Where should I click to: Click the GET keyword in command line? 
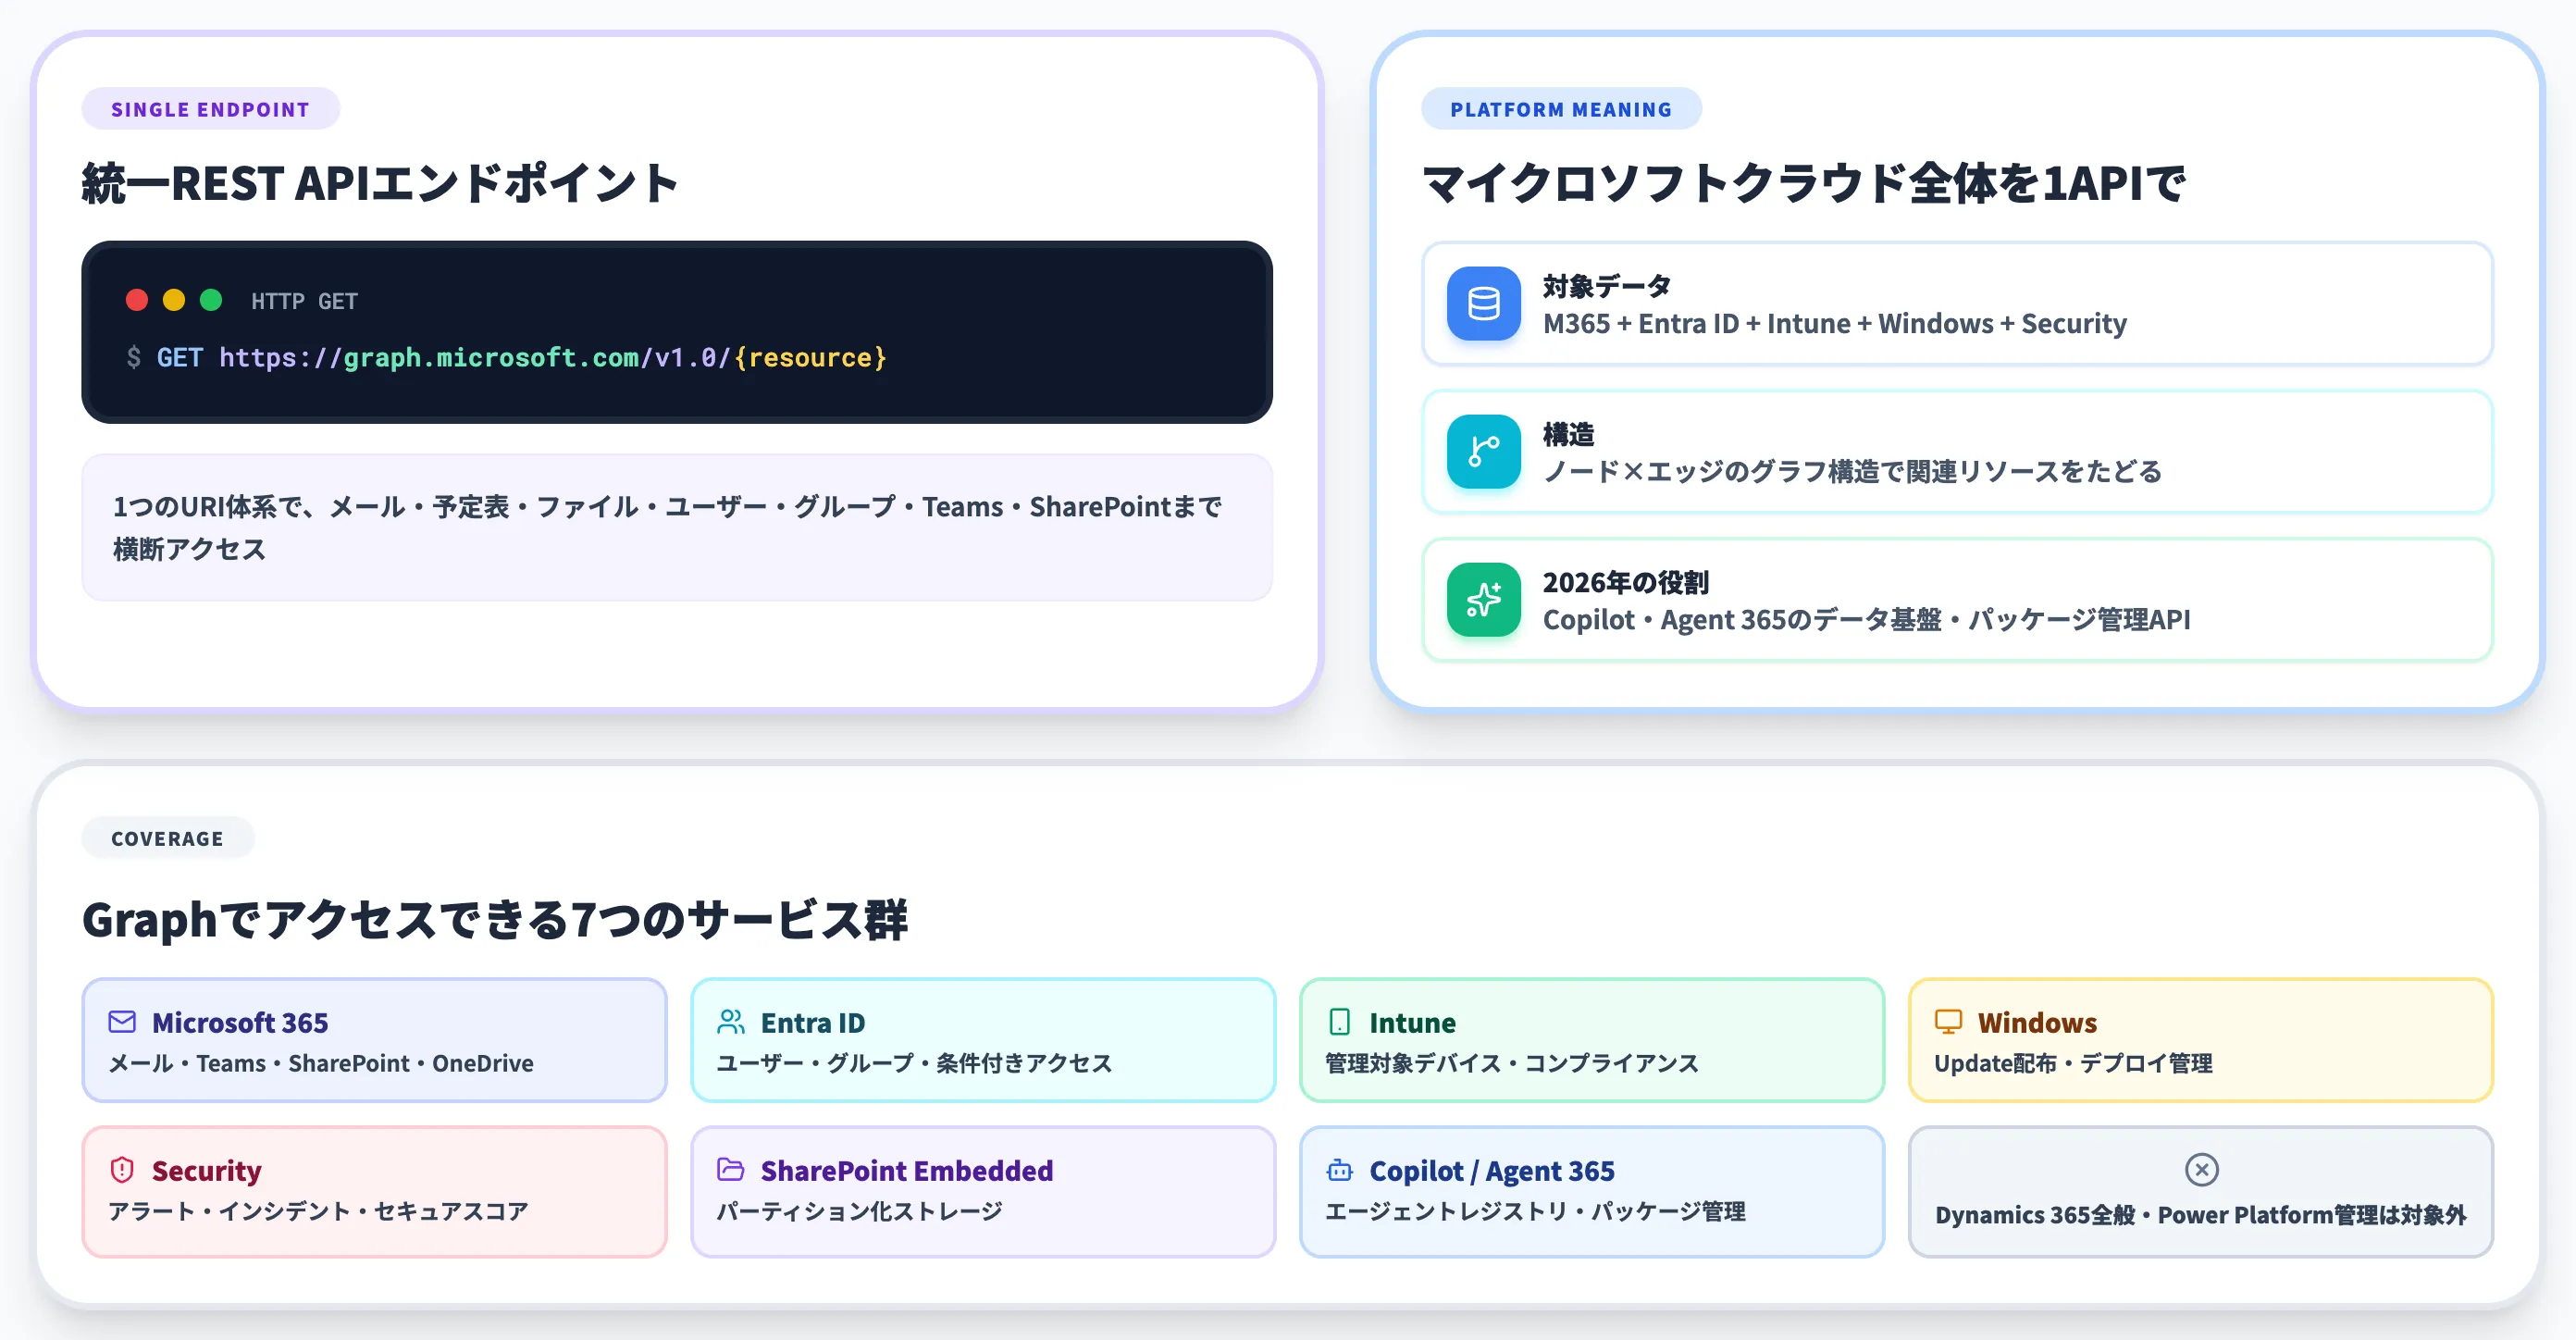pyautogui.click(x=180, y=357)
